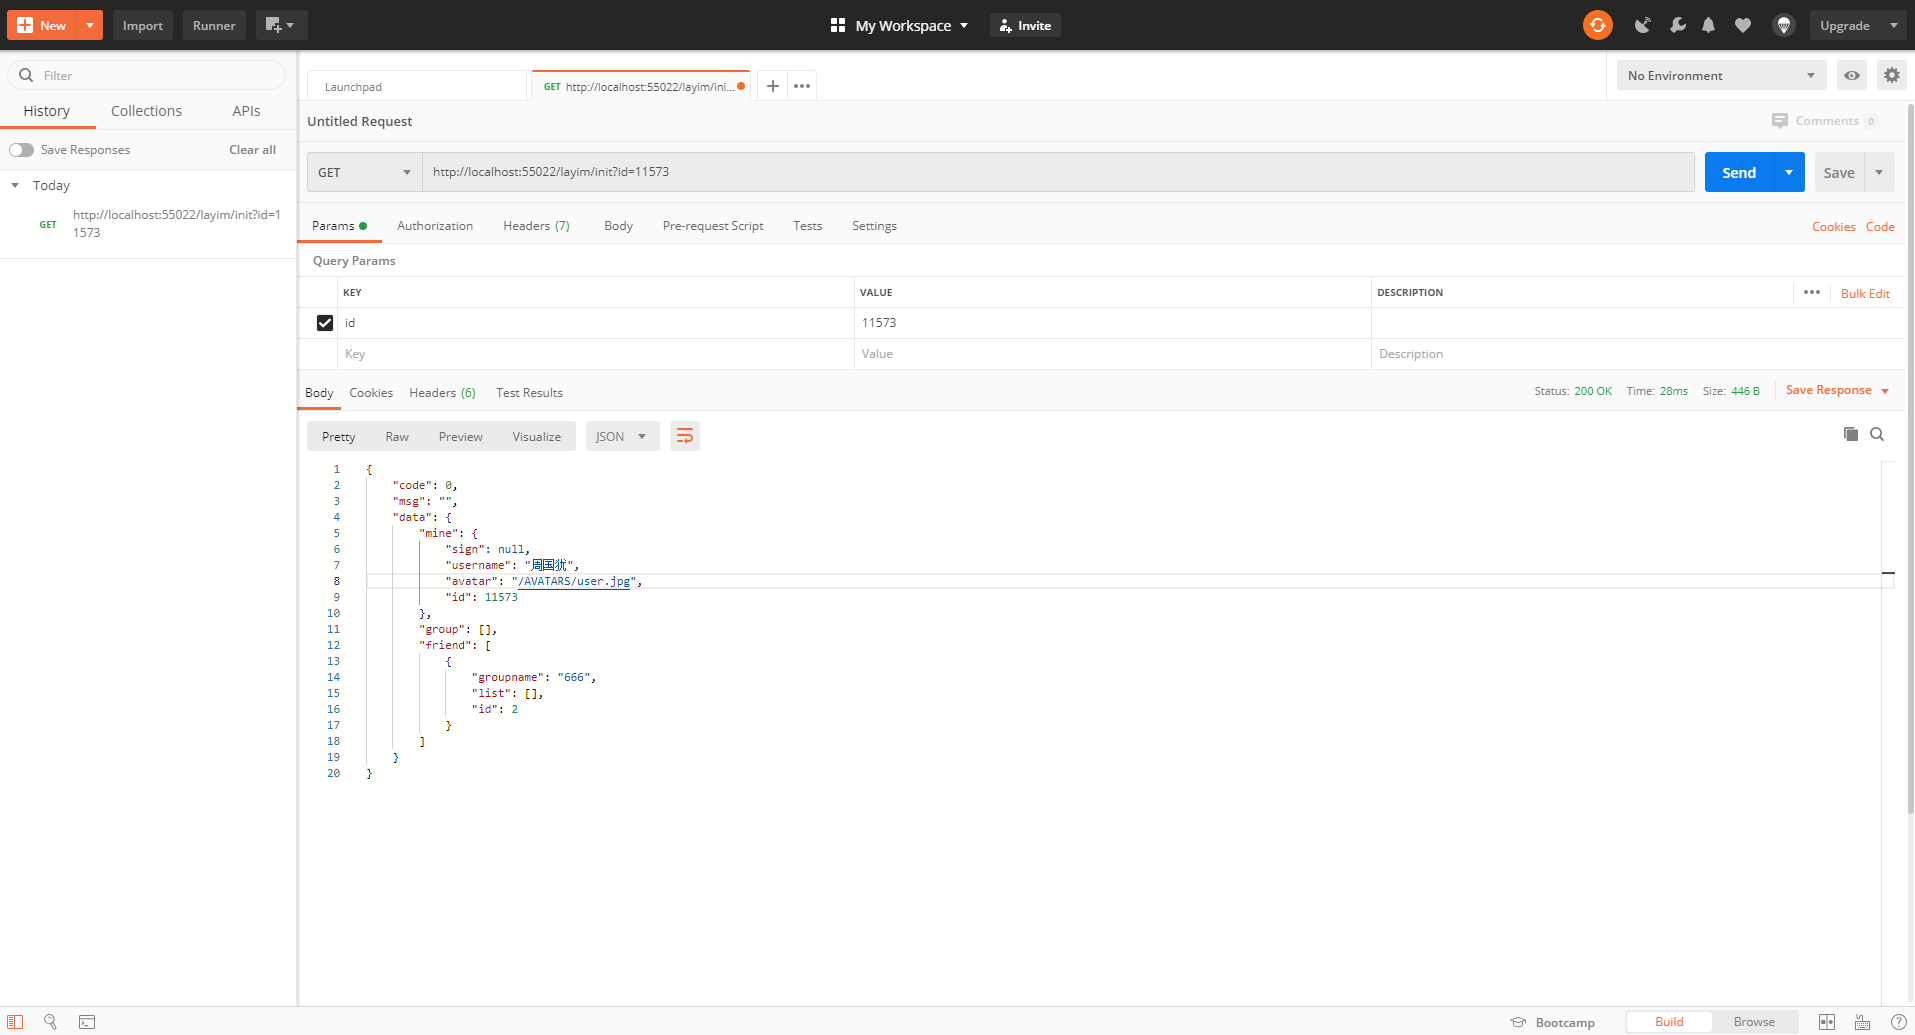The height and width of the screenshot is (1035, 1915).
Task: Open the Bootcamp icon
Action: coord(1518,1022)
